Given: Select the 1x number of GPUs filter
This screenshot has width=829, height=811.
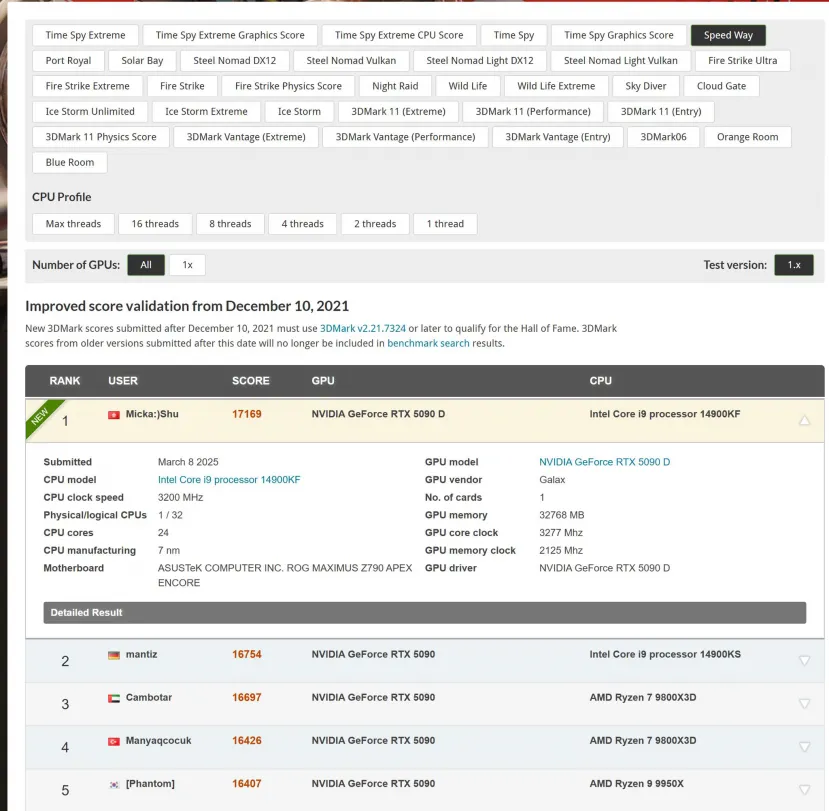Looking at the screenshot, I should coord(187,265).
